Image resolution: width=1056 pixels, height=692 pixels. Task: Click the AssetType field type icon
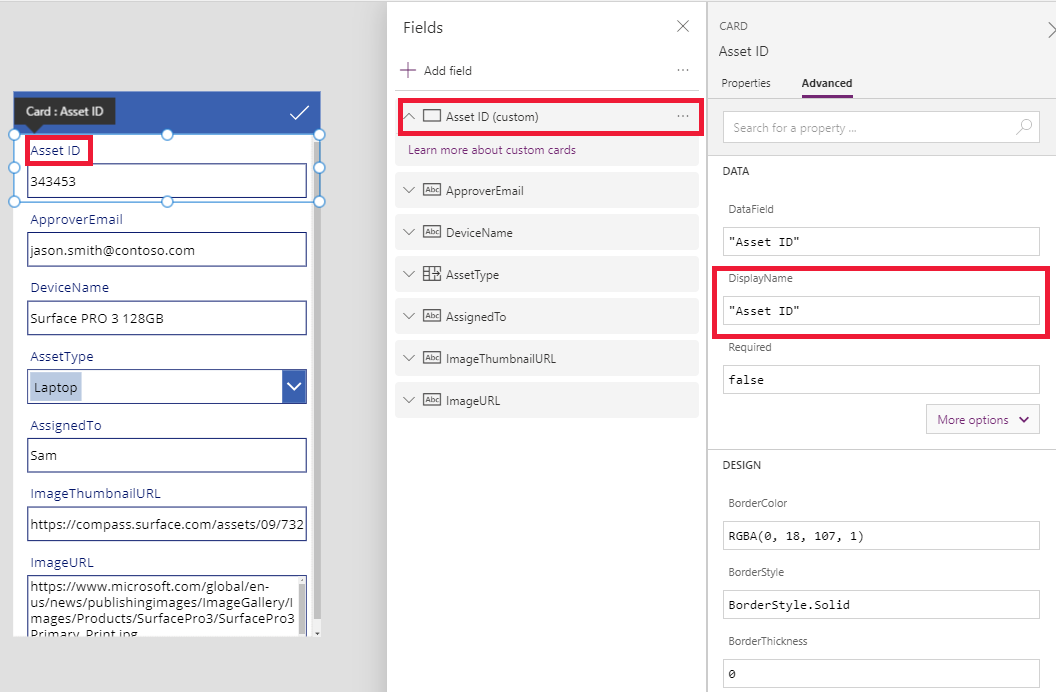tap(432, 274)
